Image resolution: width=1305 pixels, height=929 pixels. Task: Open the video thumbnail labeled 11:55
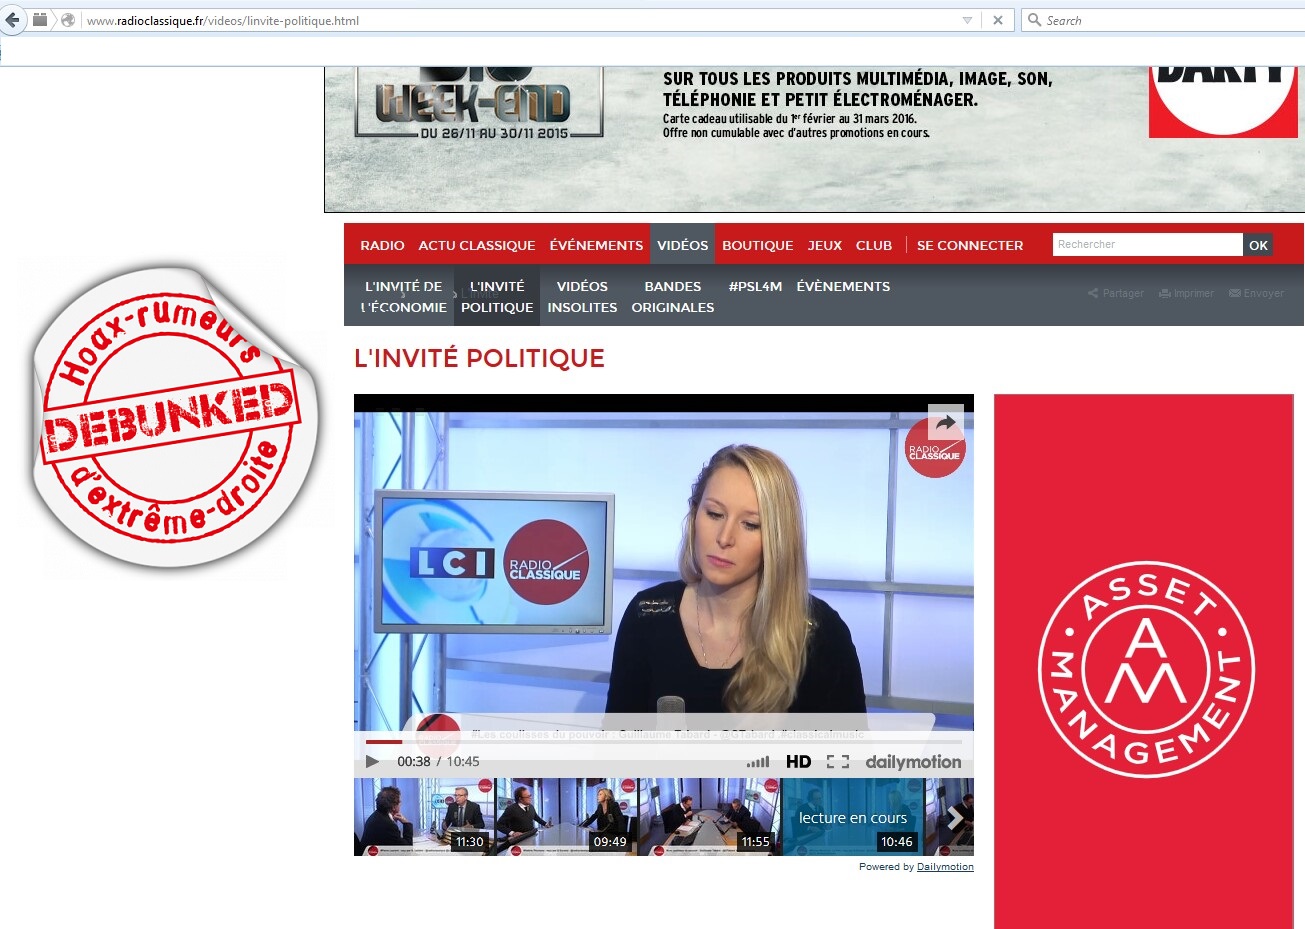click(709, 817)
